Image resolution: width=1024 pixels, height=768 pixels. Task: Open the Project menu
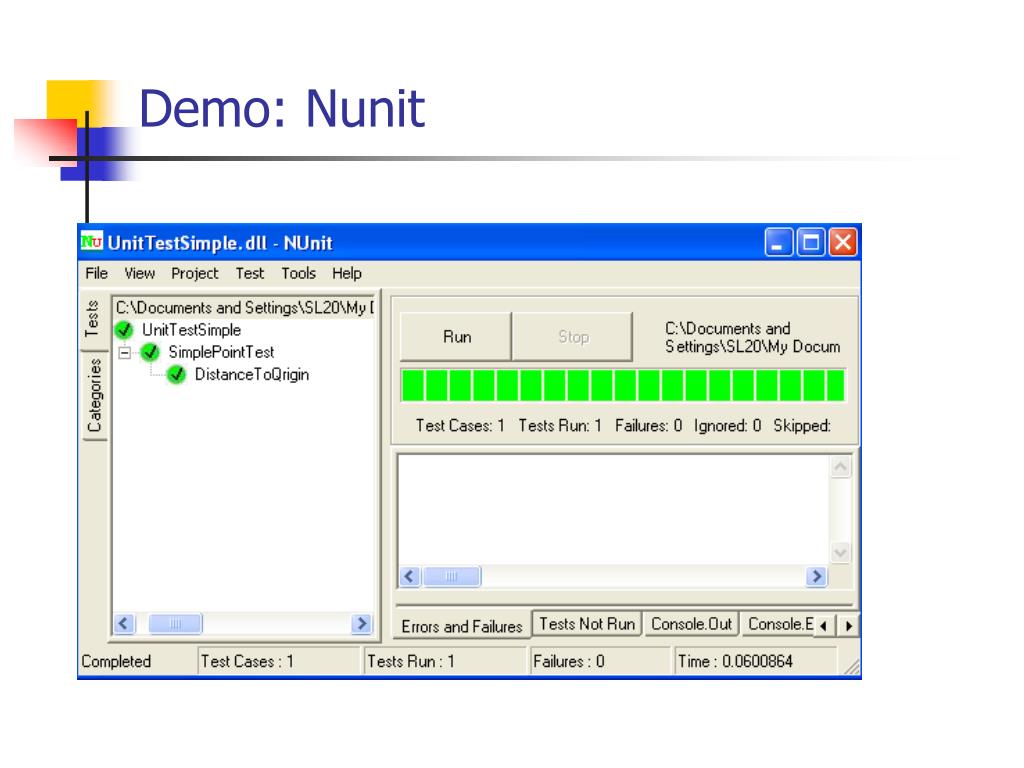point(195,274)
